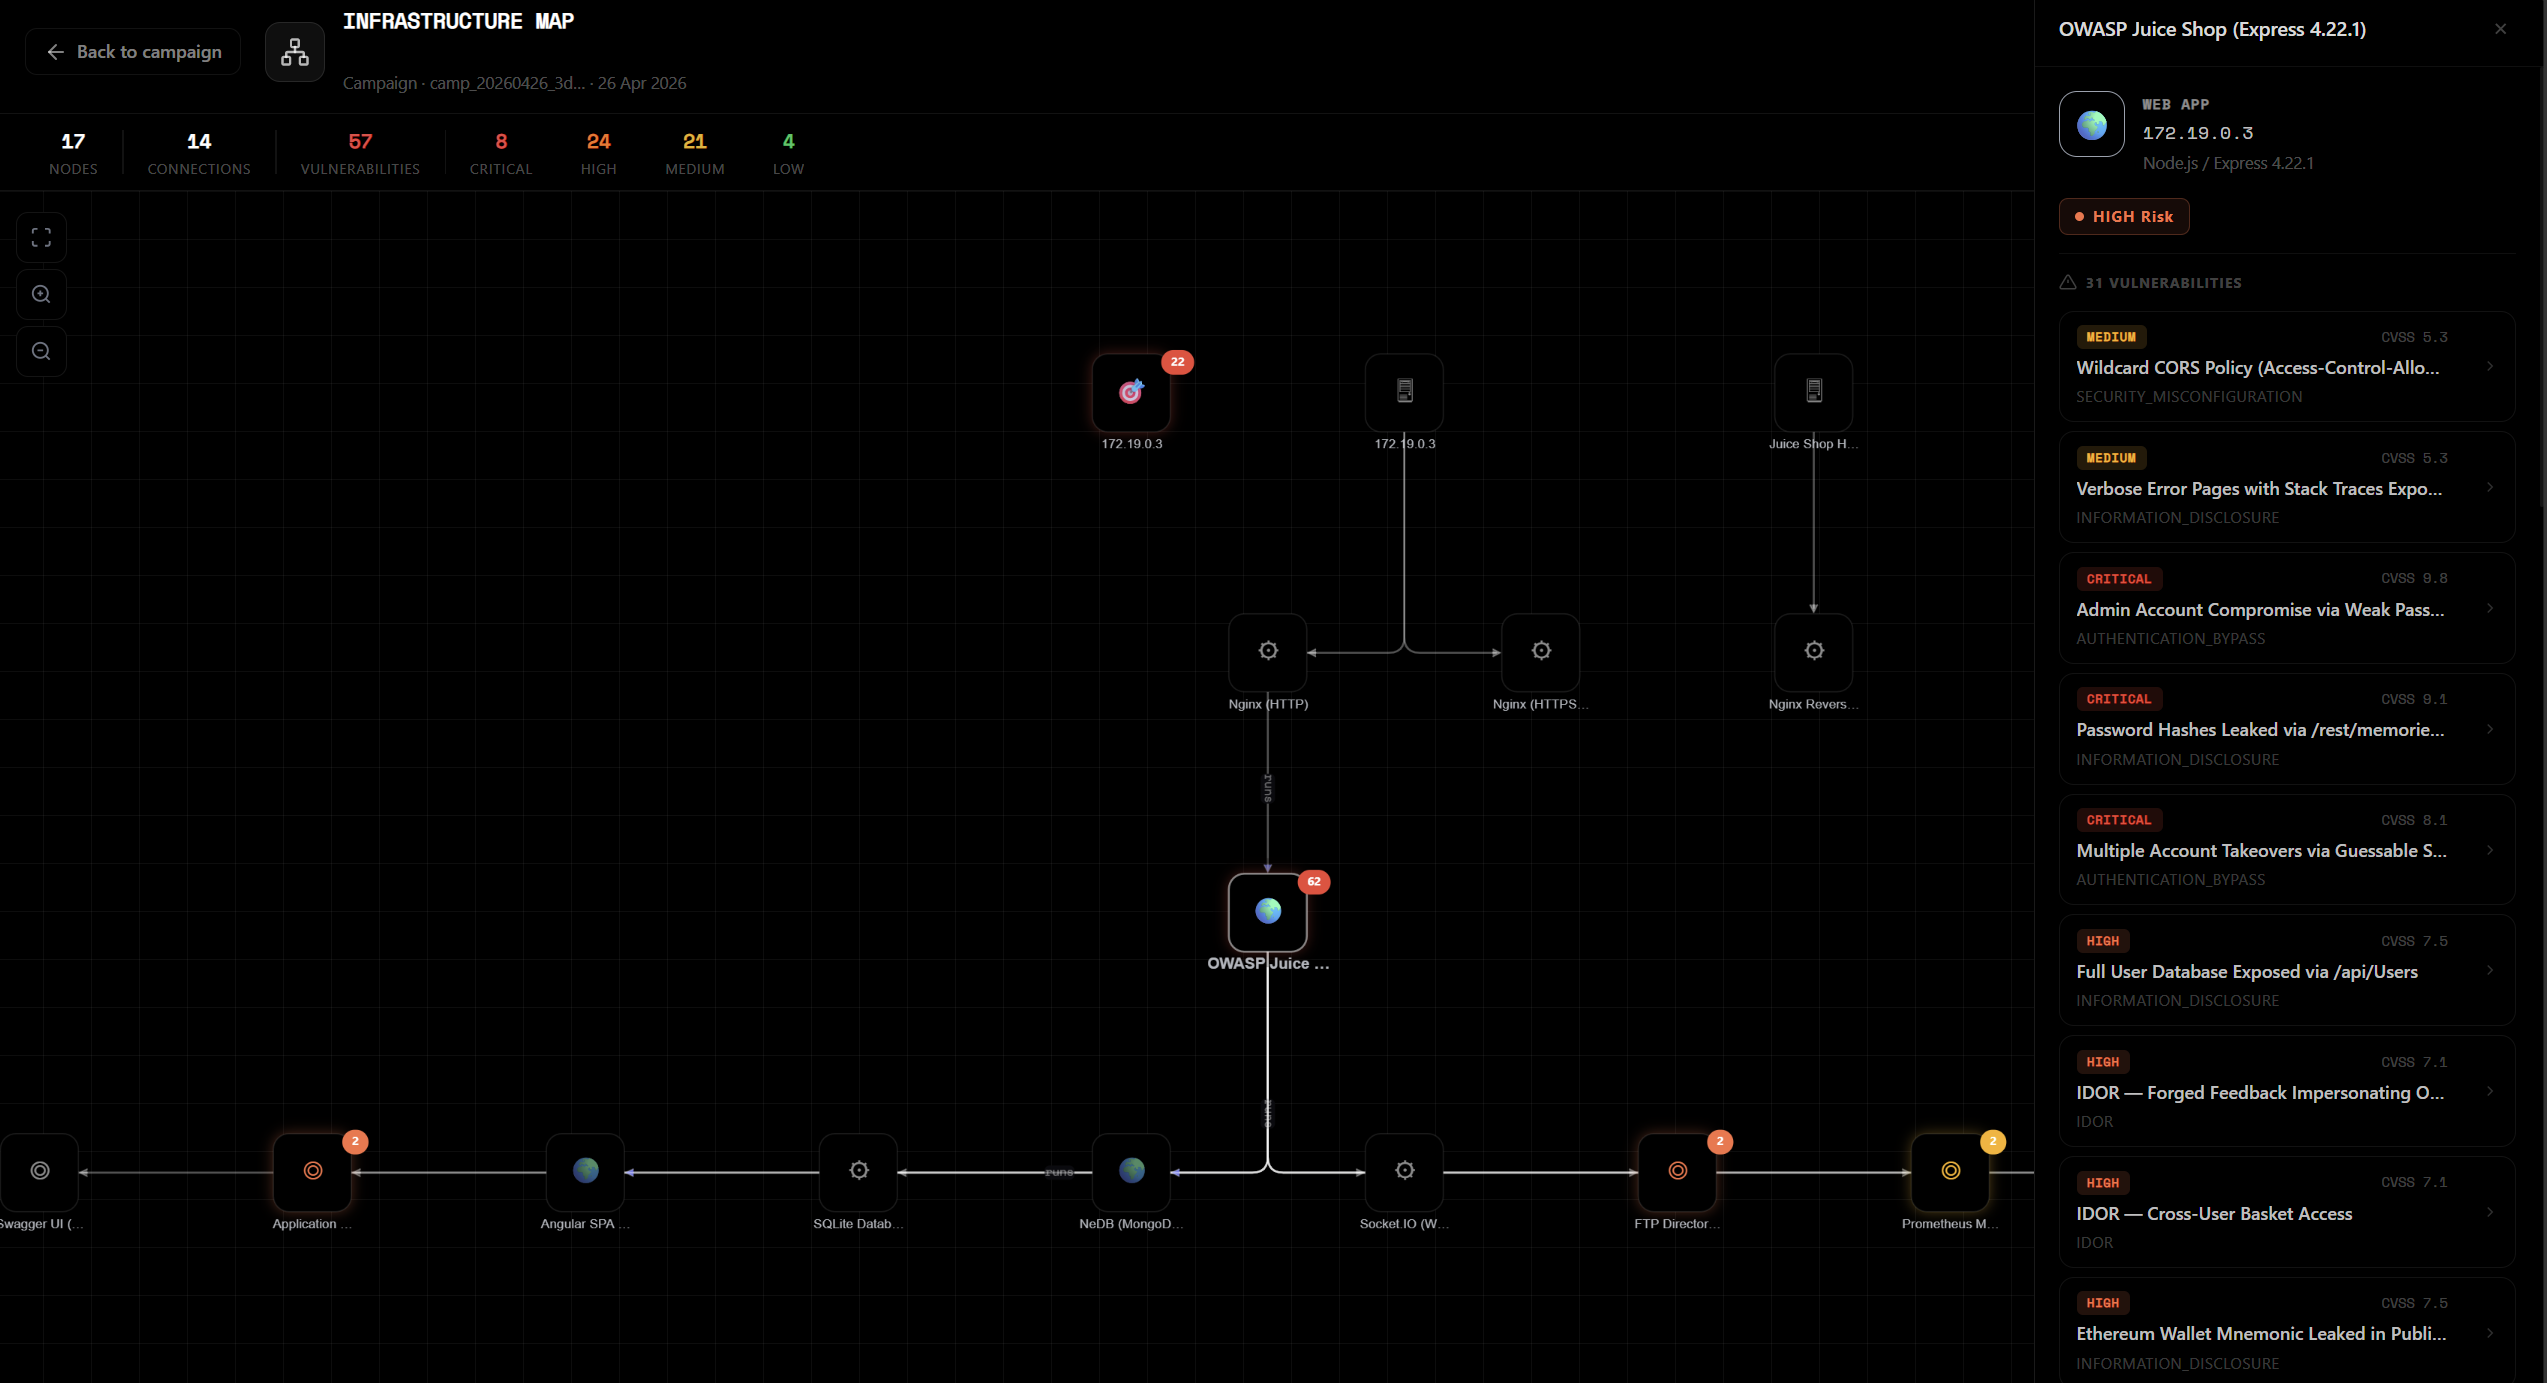Click the 14 CONNECTIONS stat
Image resolution: width=2547 pixels, height=1383 pixels.
pos(199,153)
